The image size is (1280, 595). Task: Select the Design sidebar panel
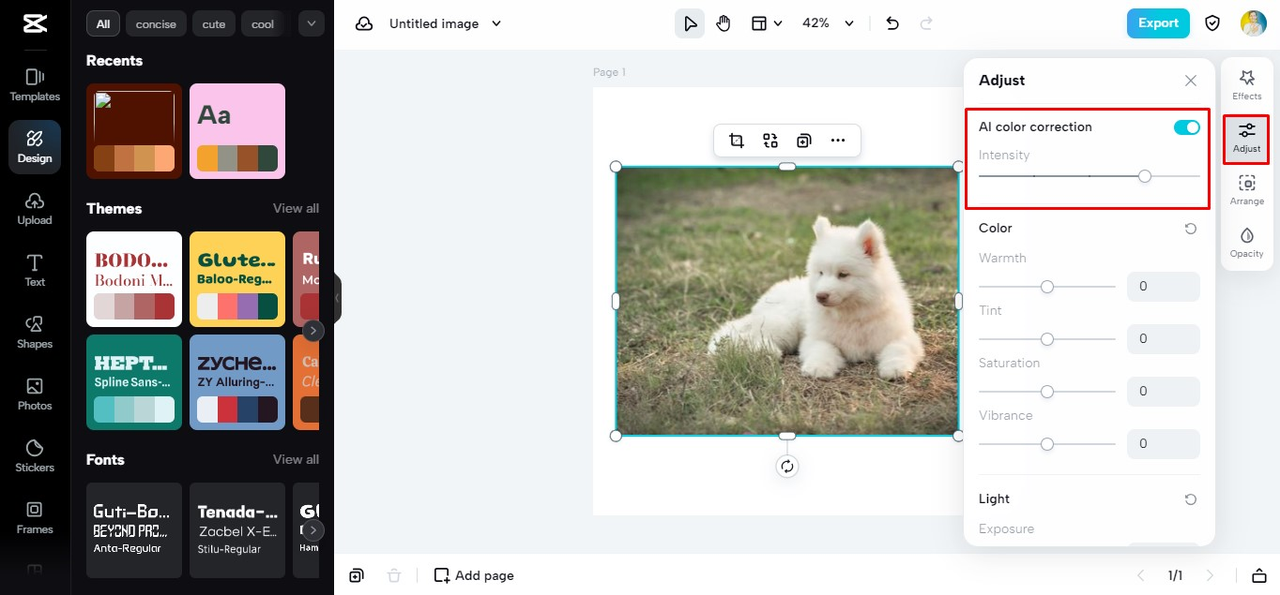tap(35, 147)
